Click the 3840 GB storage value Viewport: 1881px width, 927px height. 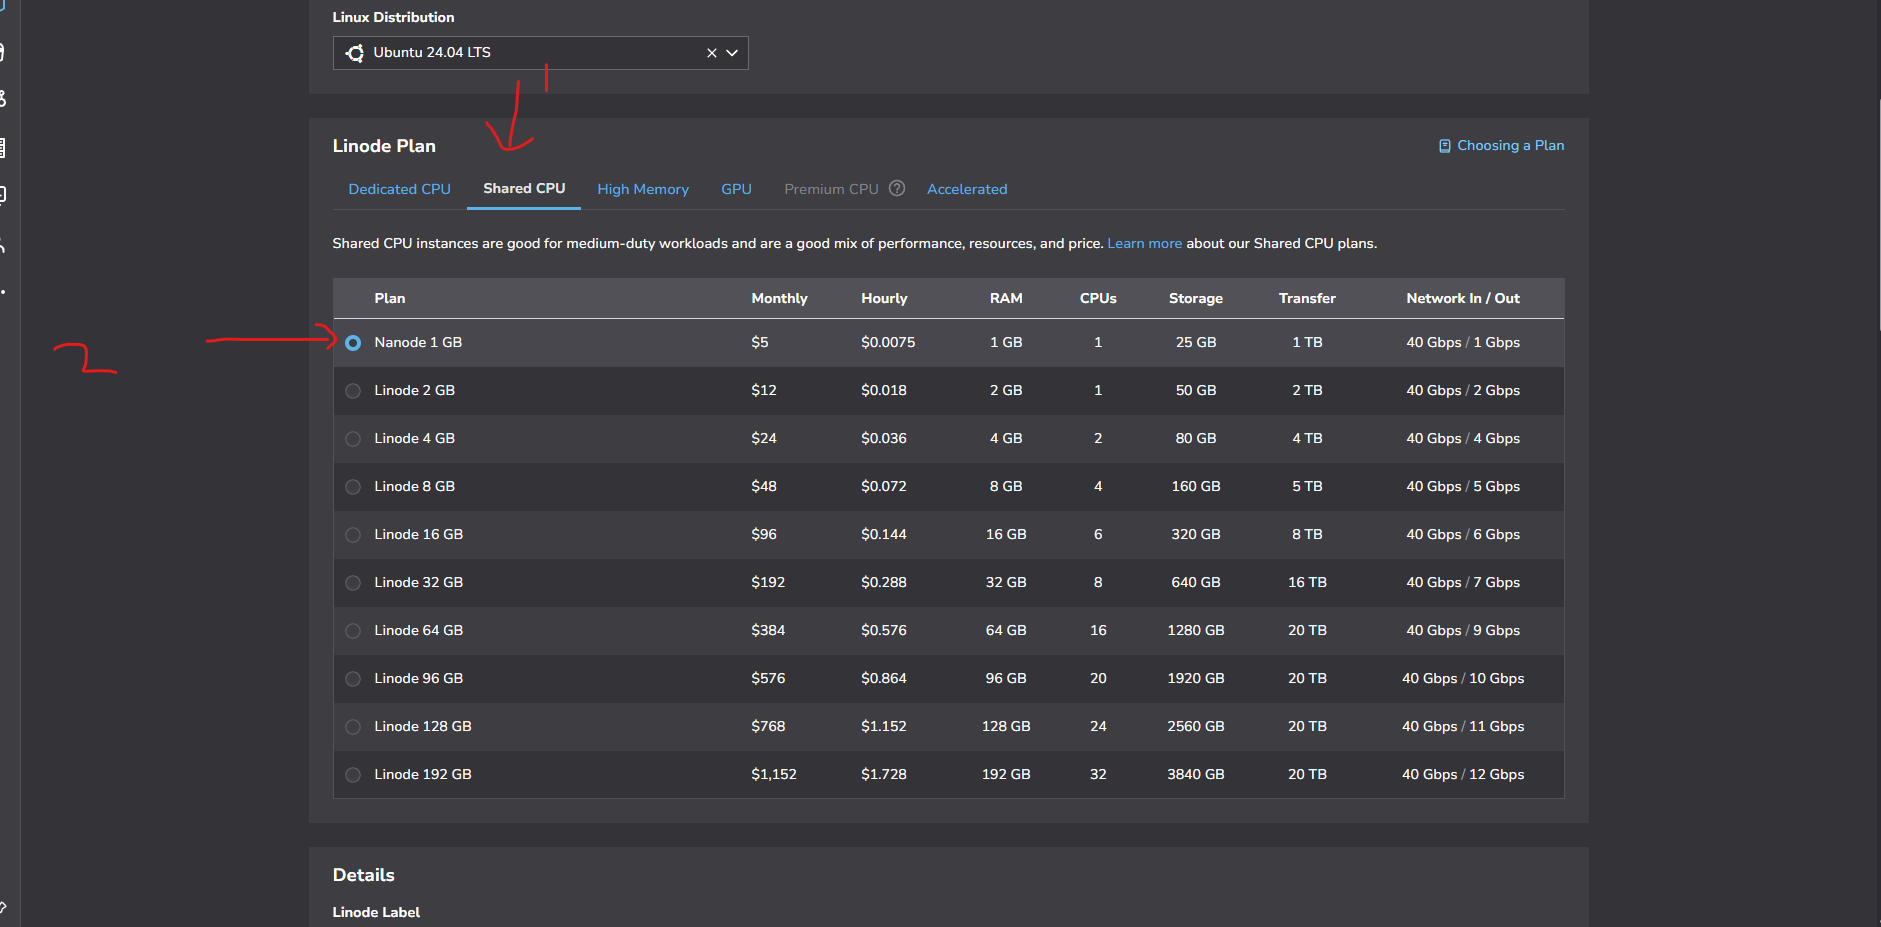[x=1196, y=774]
